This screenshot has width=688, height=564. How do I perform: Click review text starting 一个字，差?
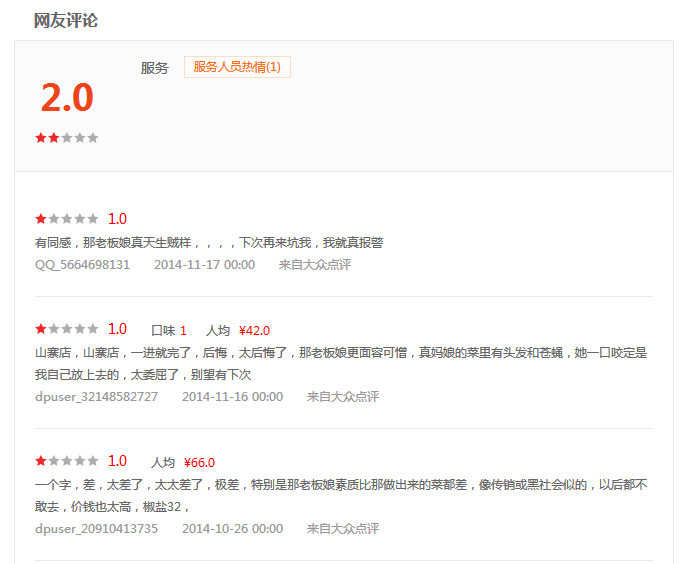tap(341, 496)
